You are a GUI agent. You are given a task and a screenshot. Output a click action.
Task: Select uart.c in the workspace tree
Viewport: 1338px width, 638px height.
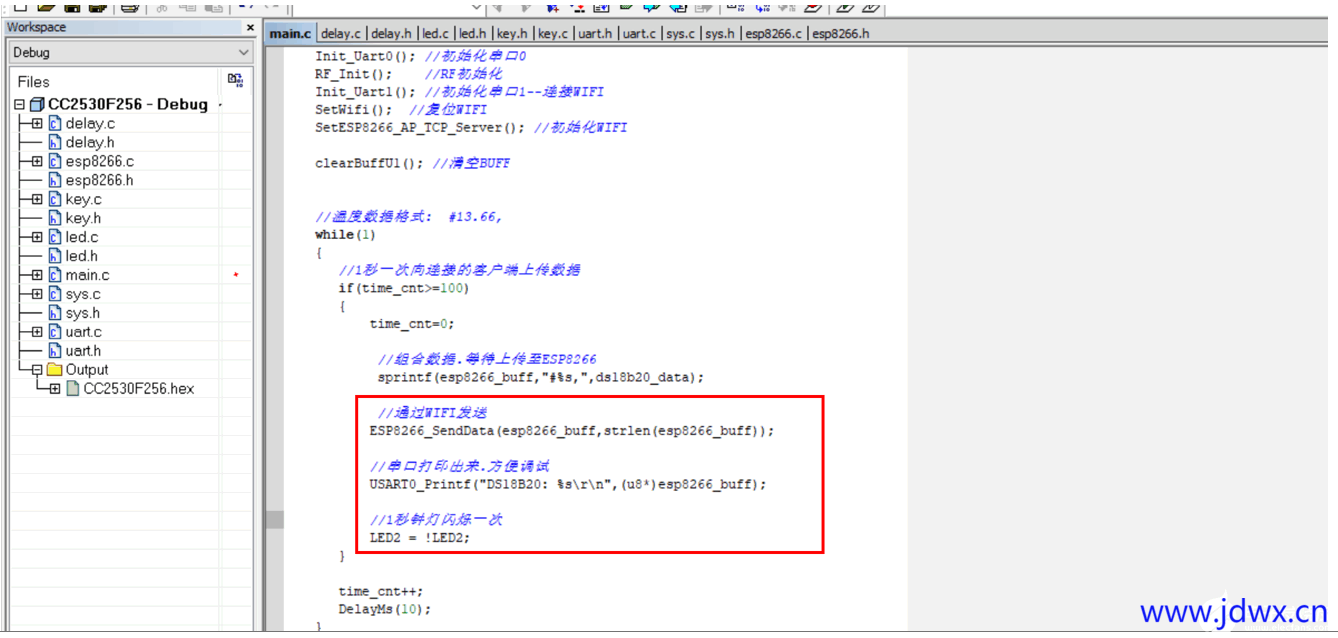[84, 332]
